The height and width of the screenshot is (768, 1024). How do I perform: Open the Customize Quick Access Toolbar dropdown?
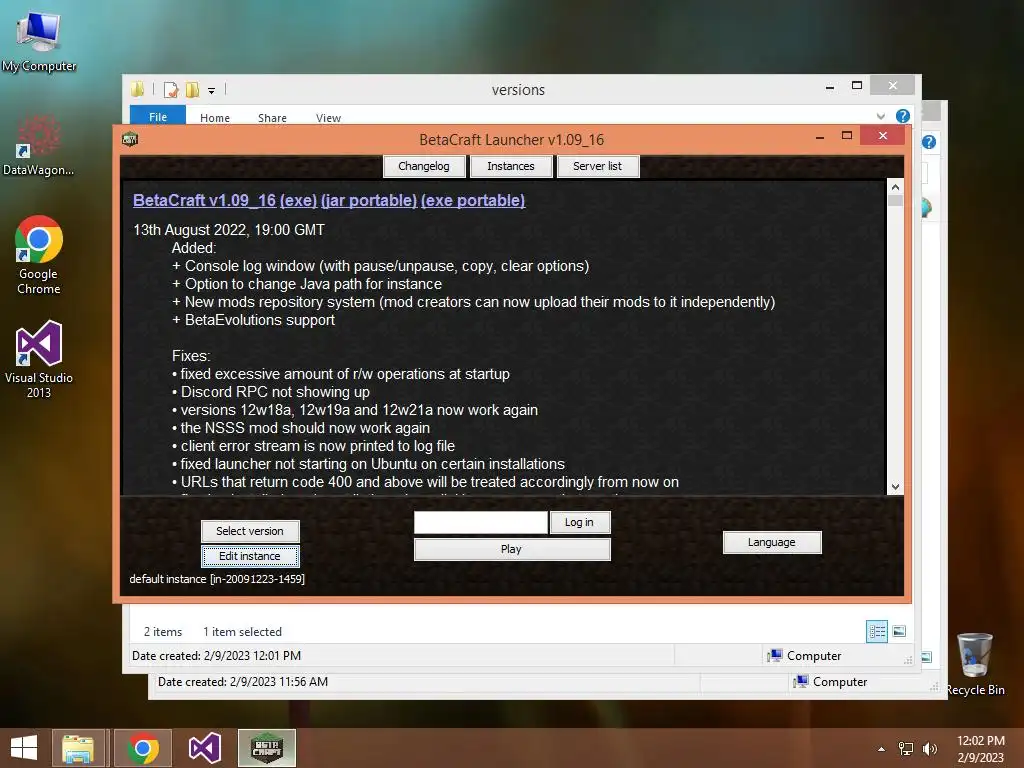pos(212,91)
